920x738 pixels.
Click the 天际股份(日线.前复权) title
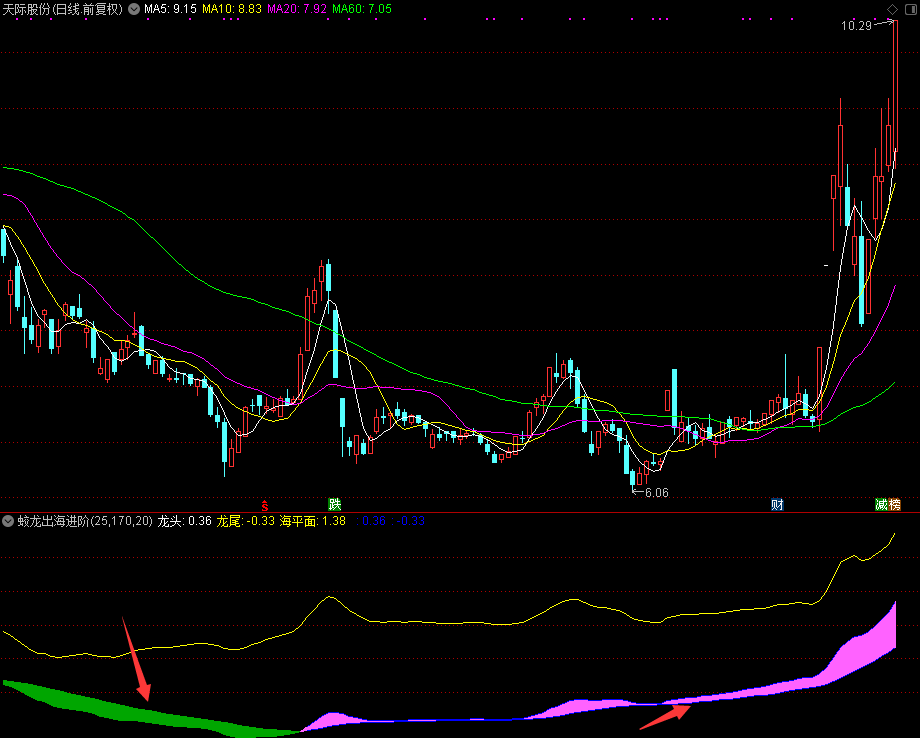click(x=62, y=9)
